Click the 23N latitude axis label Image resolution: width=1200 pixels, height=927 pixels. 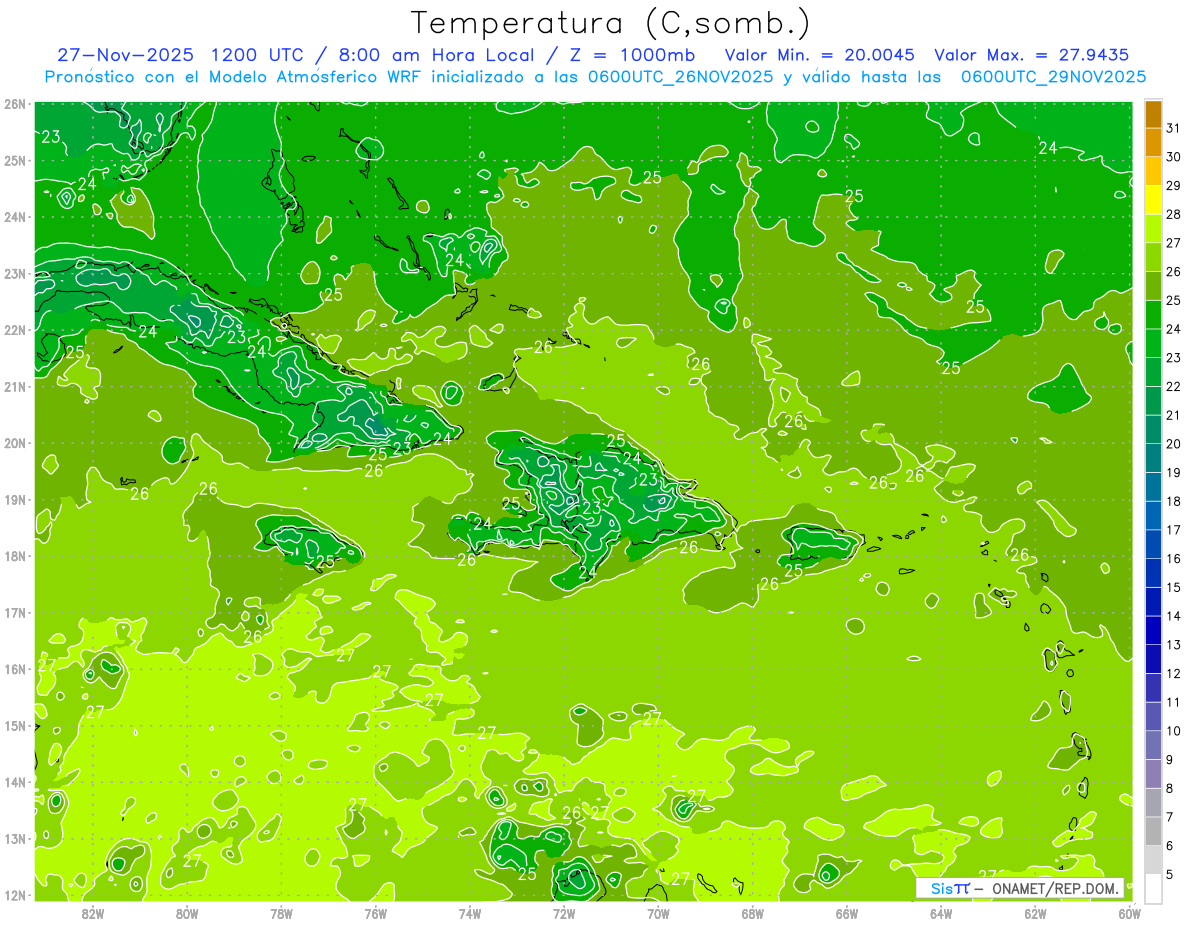click(14, 274)
